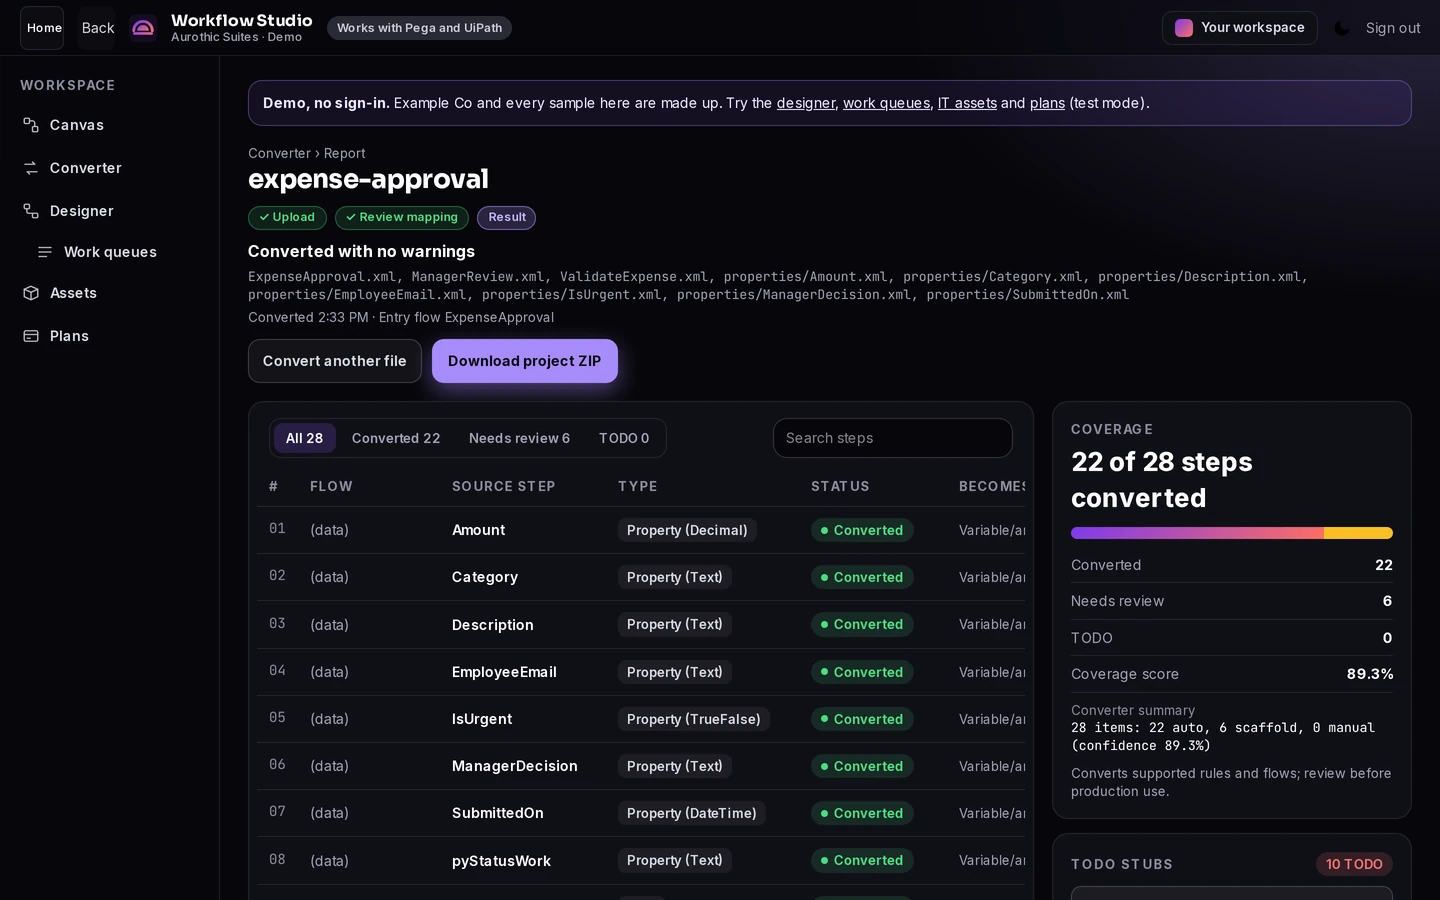Toggle dark mode moon icon
Viewport: 1440px width, 900px height.
(x=1342, y=28)
